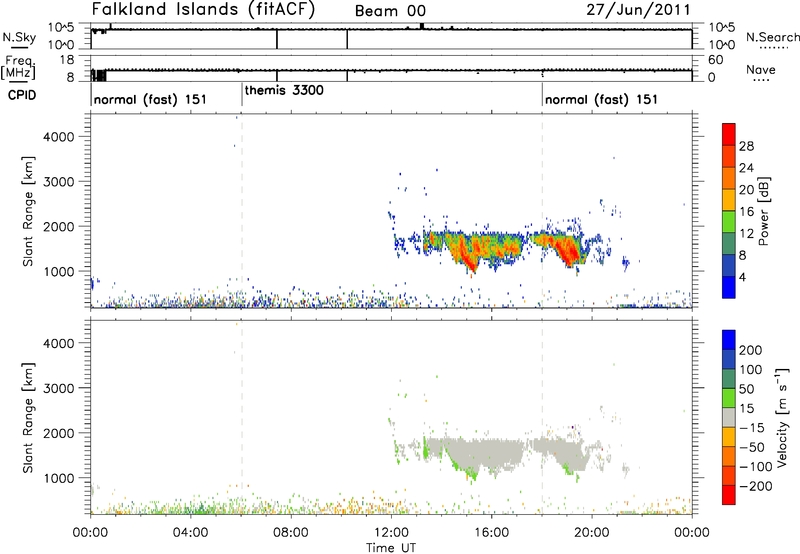Click the '20:00' time axis tick label

coord(592,533)
